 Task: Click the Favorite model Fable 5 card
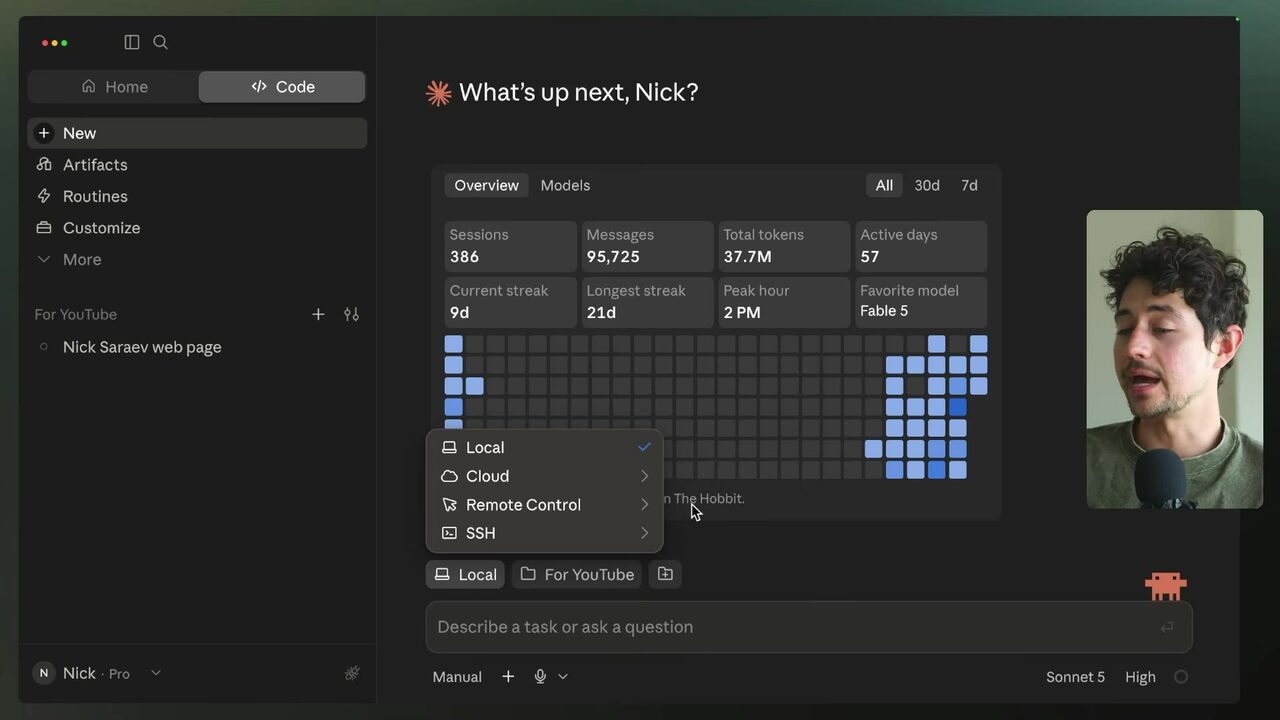pyautogui.click(x=921, y=301)
